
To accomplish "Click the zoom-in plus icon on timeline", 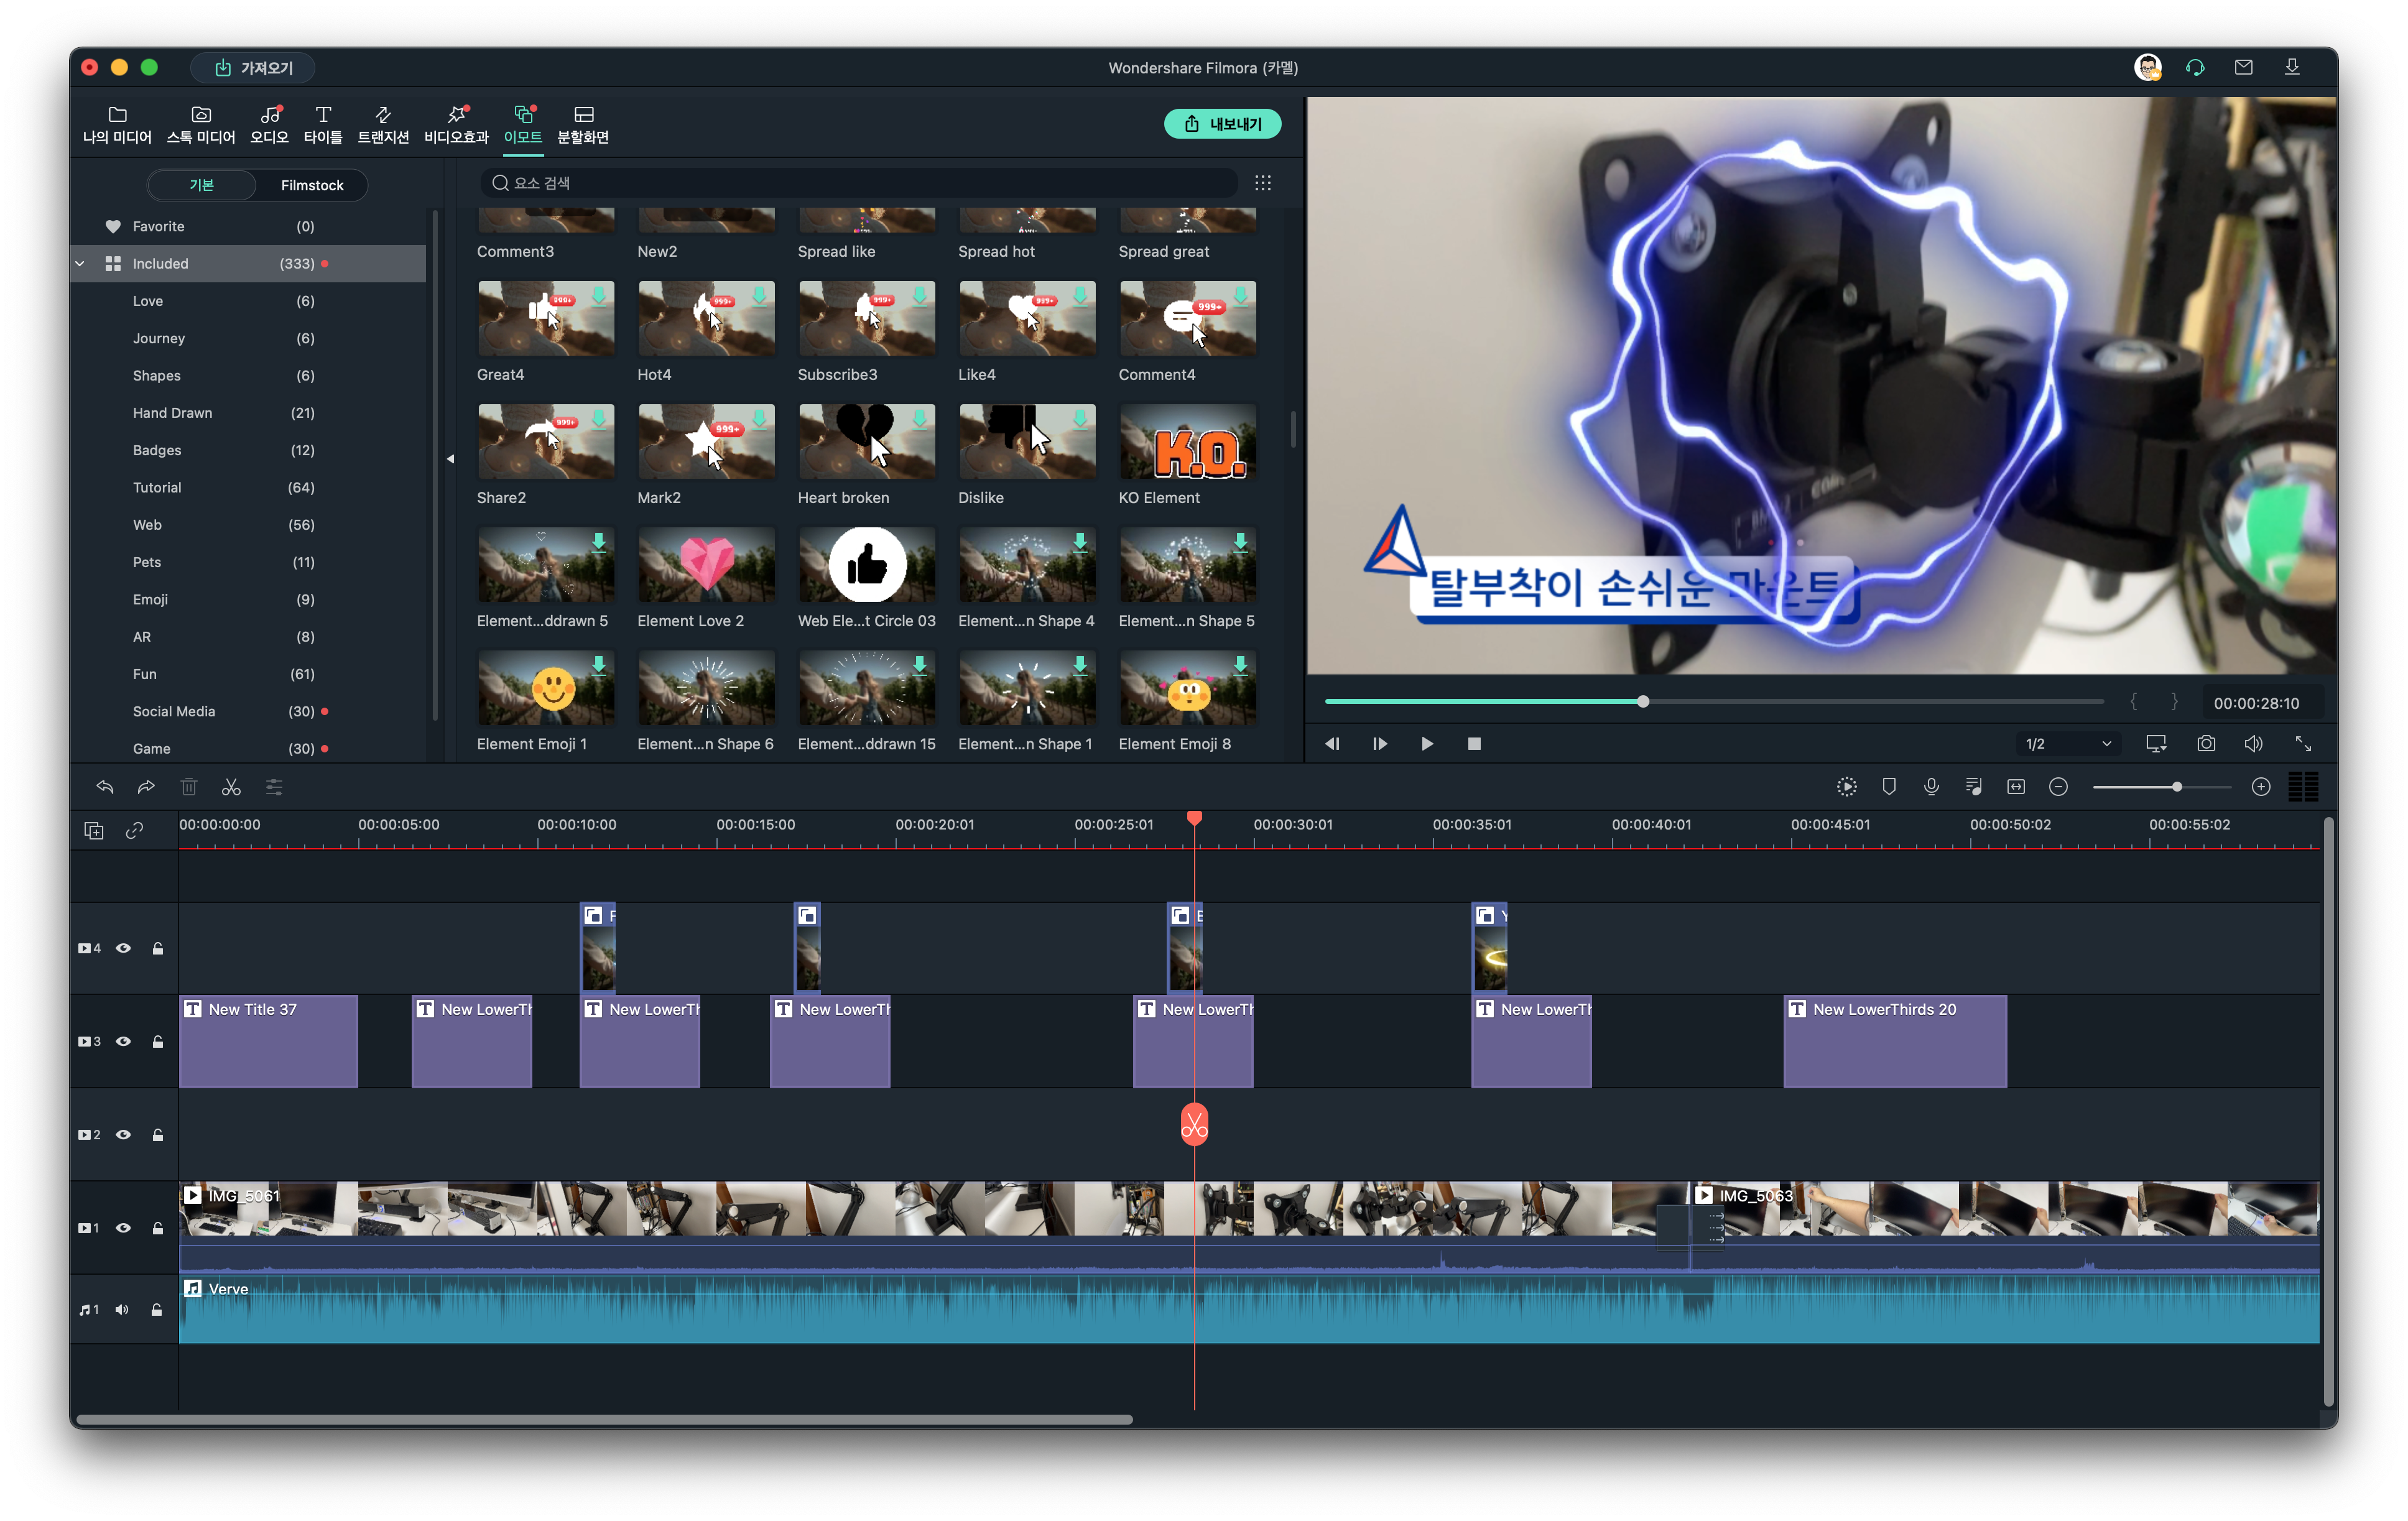I will tap(2260, 787).
